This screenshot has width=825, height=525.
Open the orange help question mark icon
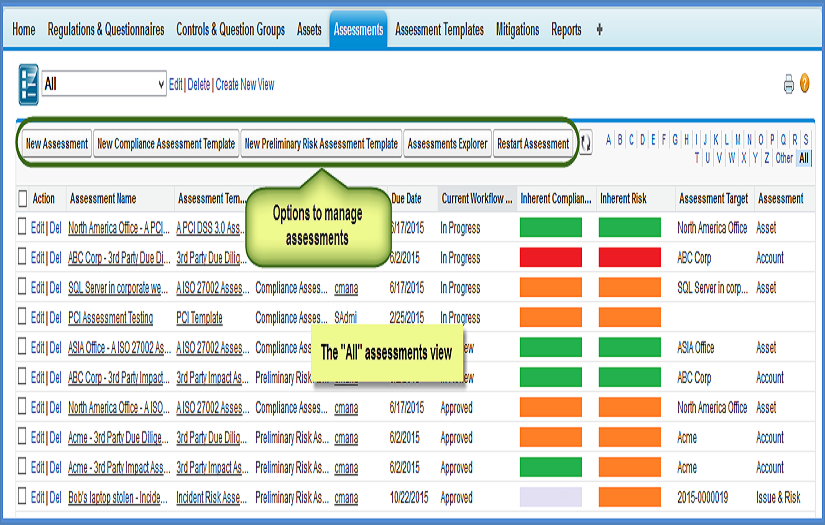click(804, 83)
